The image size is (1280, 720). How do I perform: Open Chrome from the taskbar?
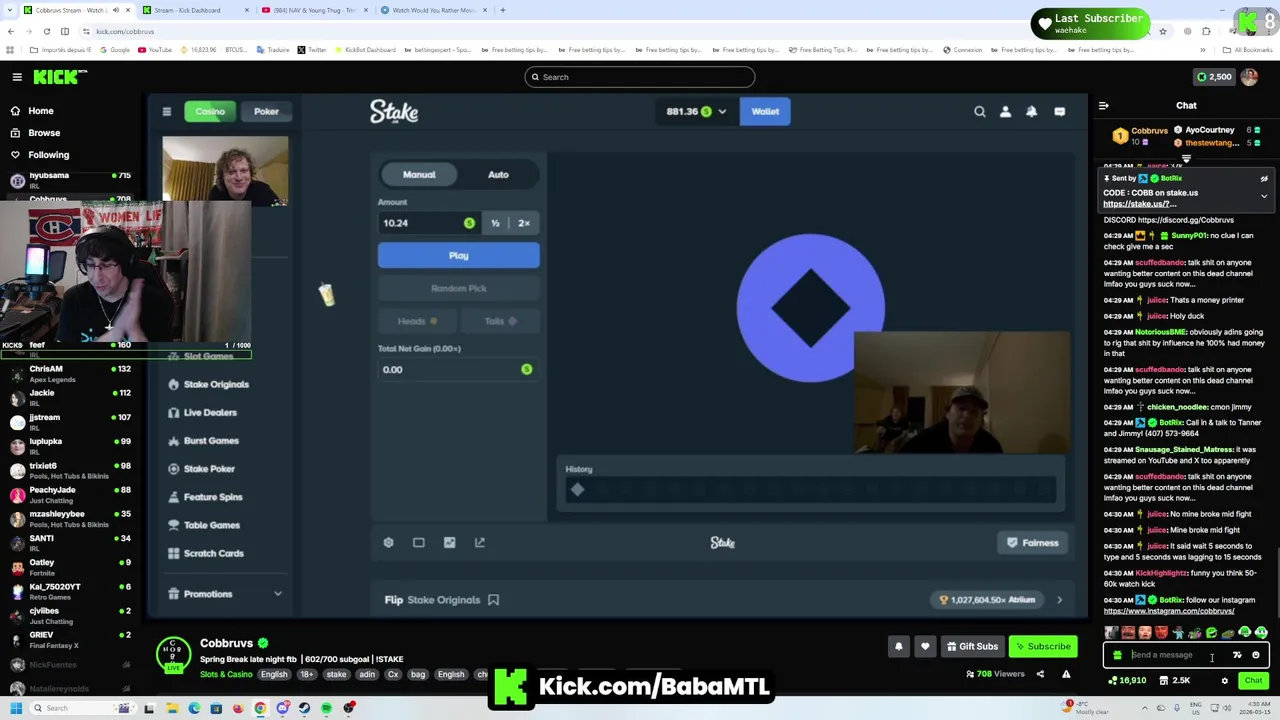(260, 708)
